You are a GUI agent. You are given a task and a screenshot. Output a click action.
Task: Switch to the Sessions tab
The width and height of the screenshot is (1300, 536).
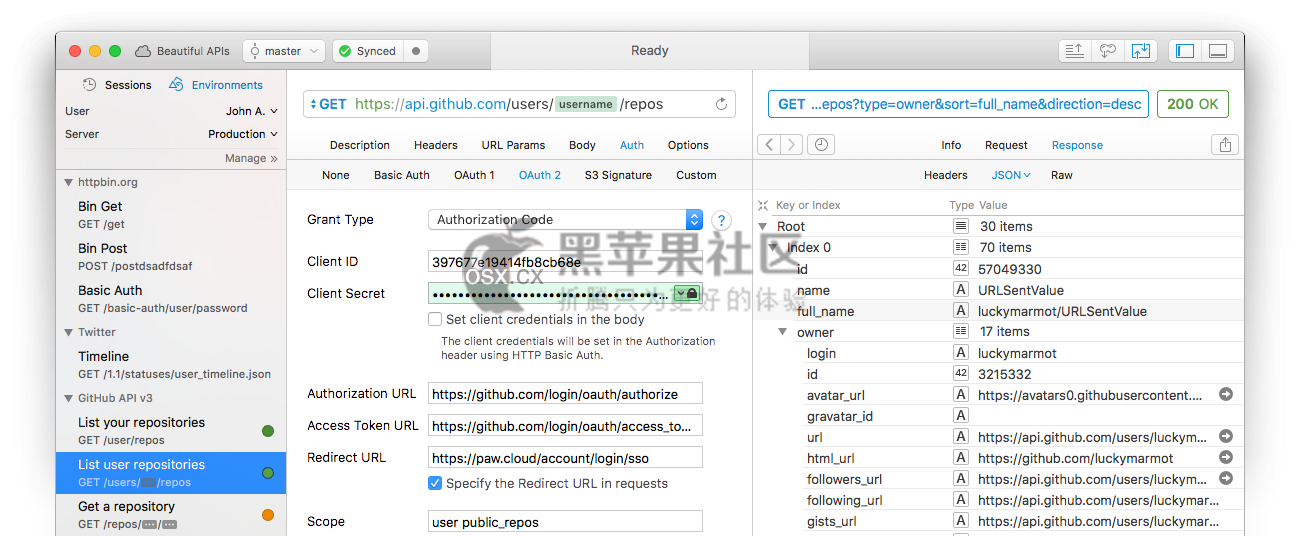(117, 85)
